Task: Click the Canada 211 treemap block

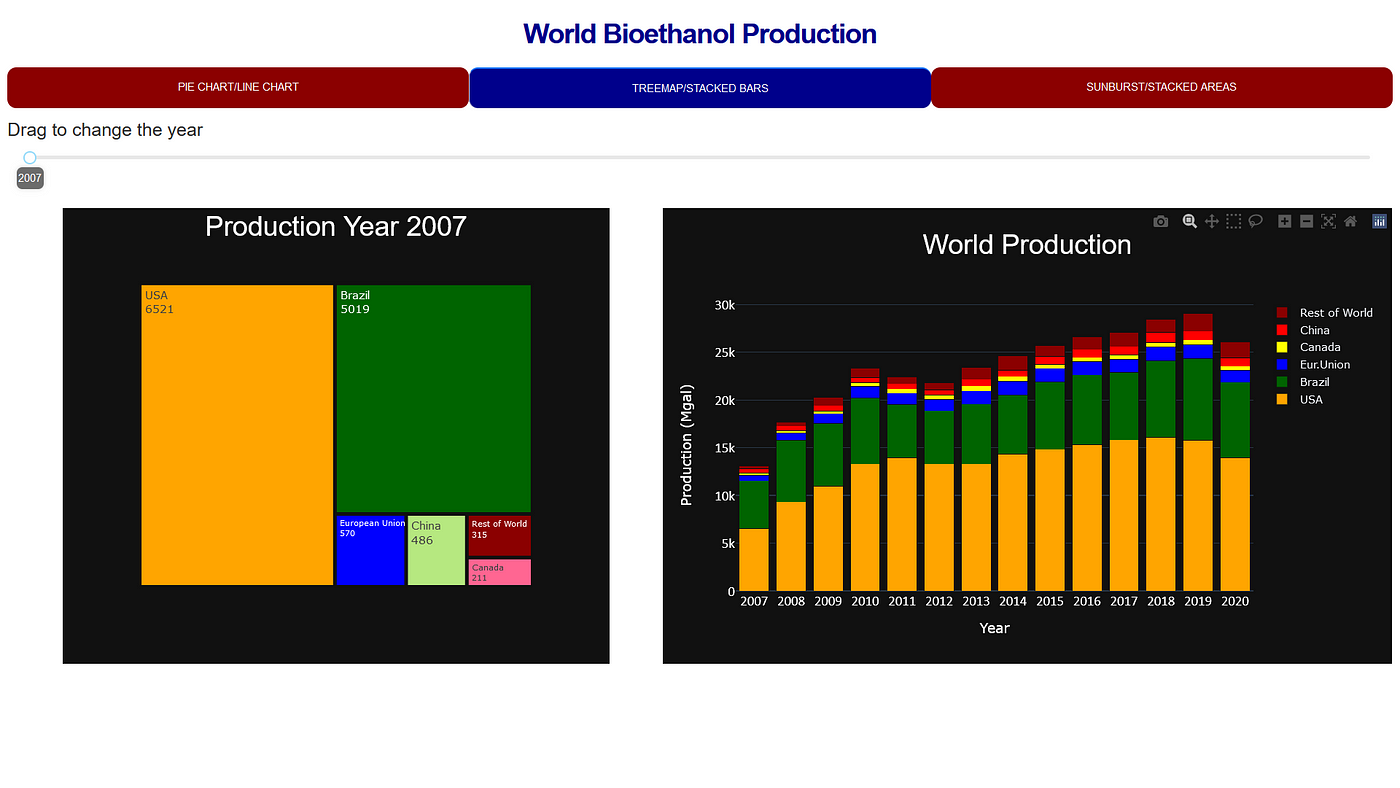Action: point(499,572)
